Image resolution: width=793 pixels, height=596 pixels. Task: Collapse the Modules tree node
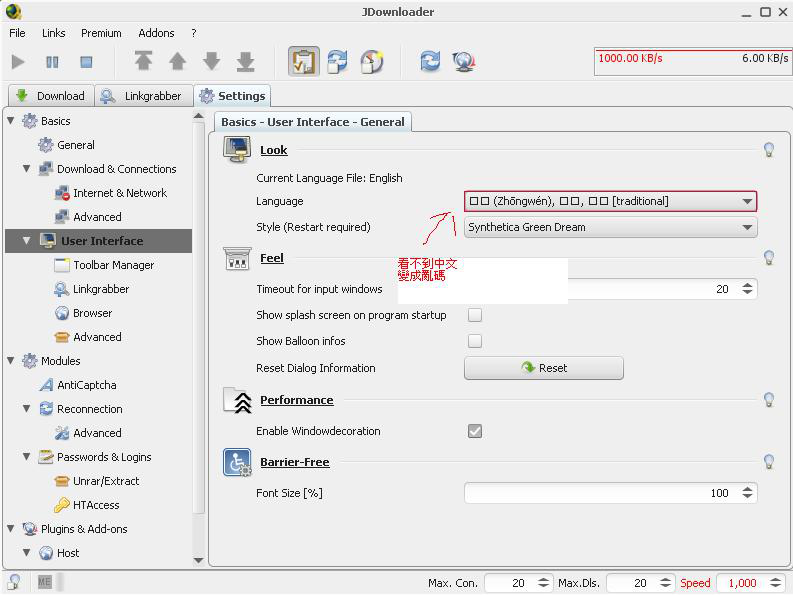11,361
